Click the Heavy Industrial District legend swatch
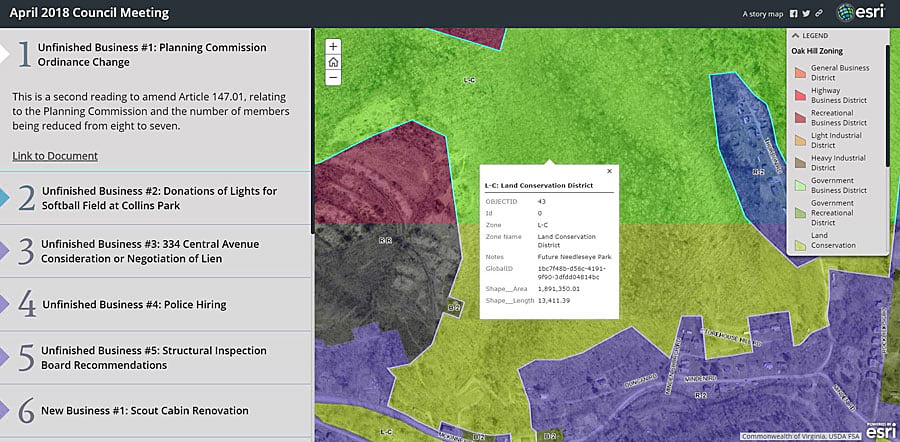The height and width of the screenshot is (442, 900). click(800, 162)
